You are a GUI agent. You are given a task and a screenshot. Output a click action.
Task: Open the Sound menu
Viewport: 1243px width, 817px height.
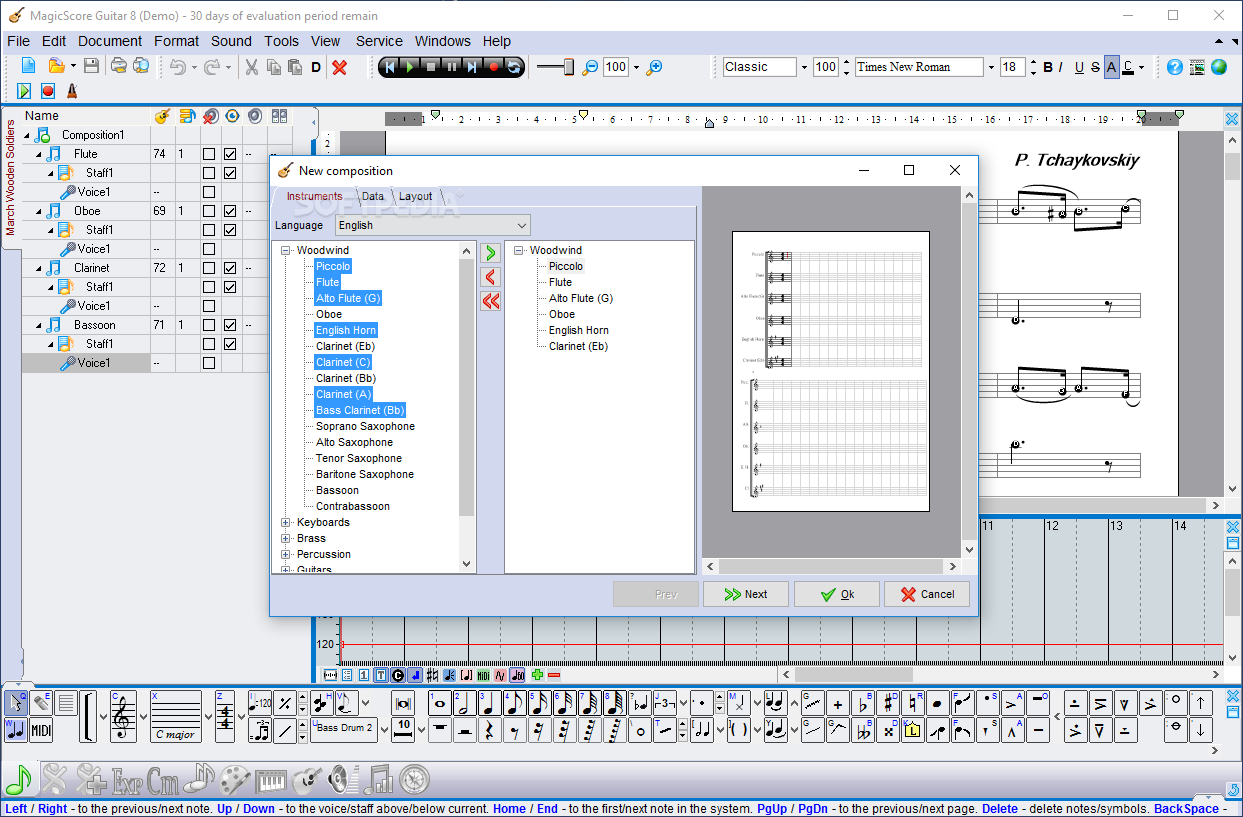(x=231, y=41)
